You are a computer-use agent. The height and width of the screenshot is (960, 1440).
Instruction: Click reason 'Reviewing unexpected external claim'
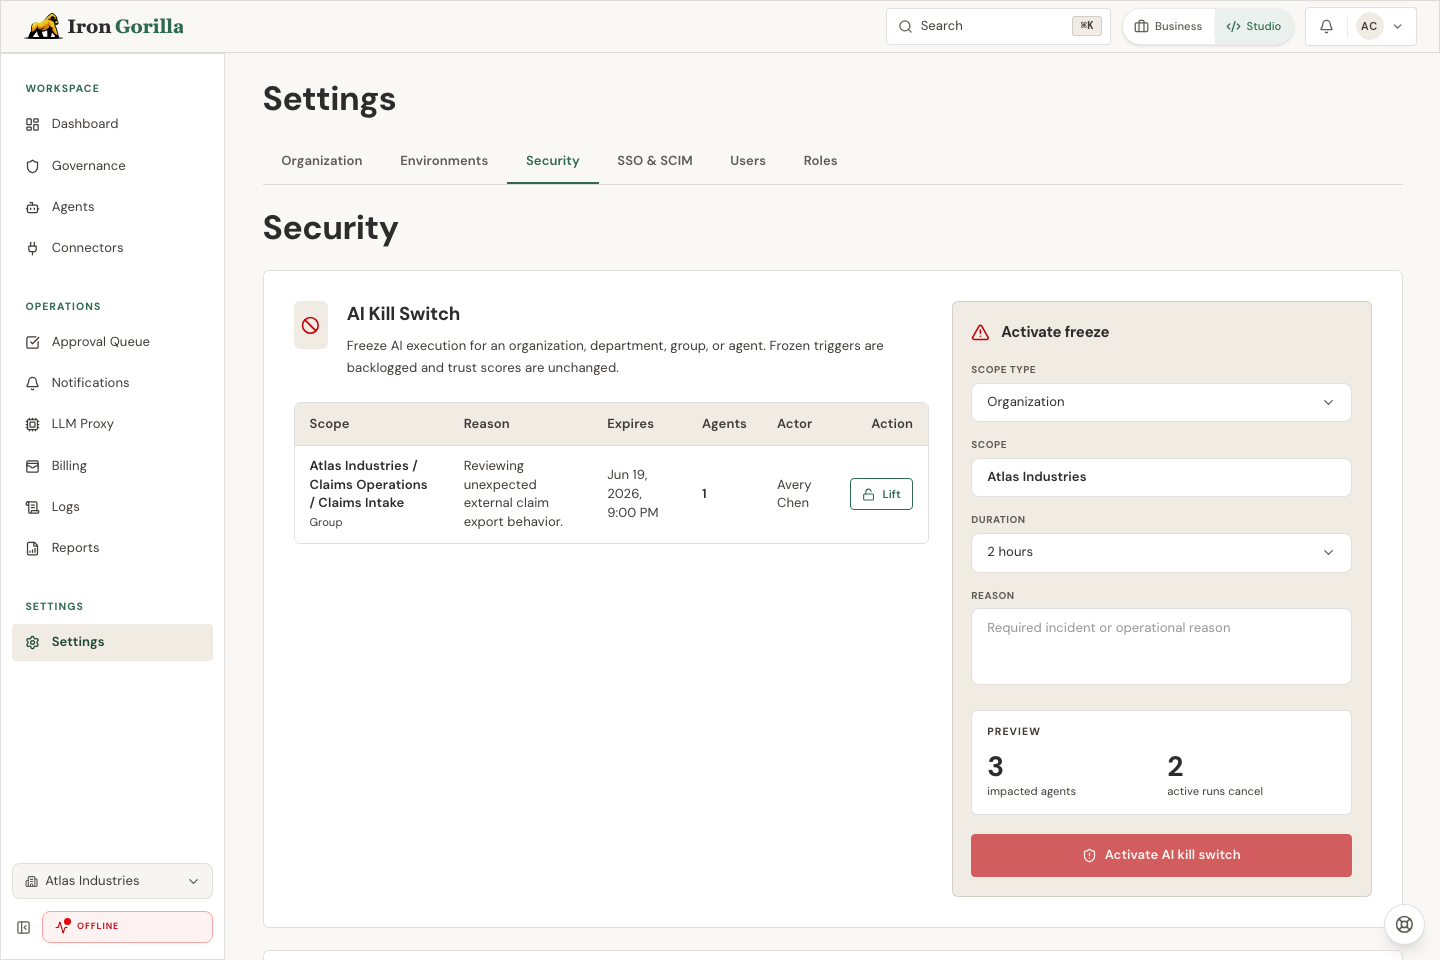coord(513,494)
